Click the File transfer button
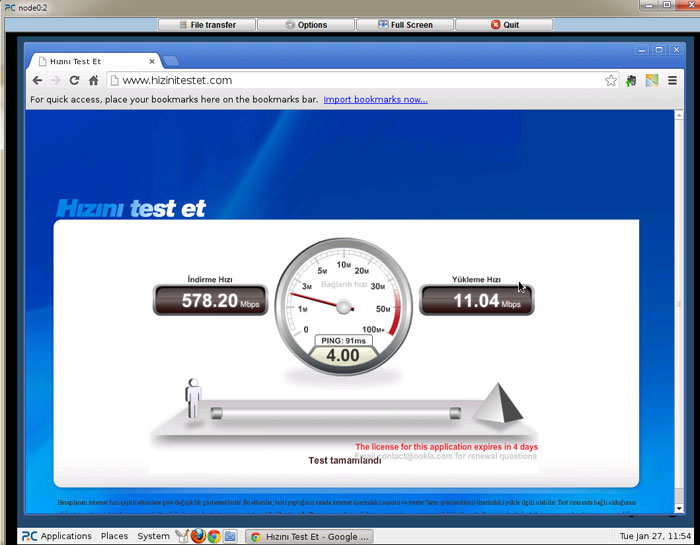 click(207, 25)
